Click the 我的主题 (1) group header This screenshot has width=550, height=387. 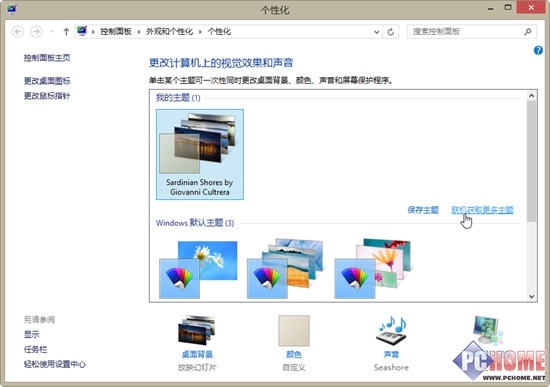(178, 98)
